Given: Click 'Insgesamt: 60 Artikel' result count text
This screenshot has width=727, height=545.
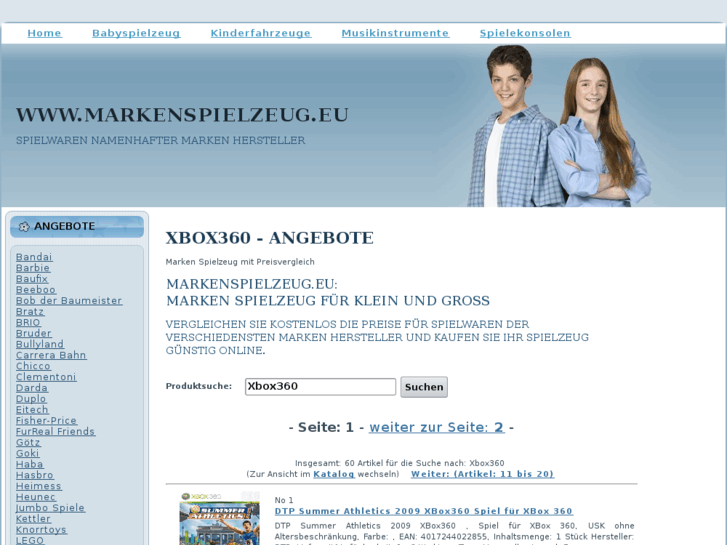Looking at the screenshot, I should click(x=400, y=463).
